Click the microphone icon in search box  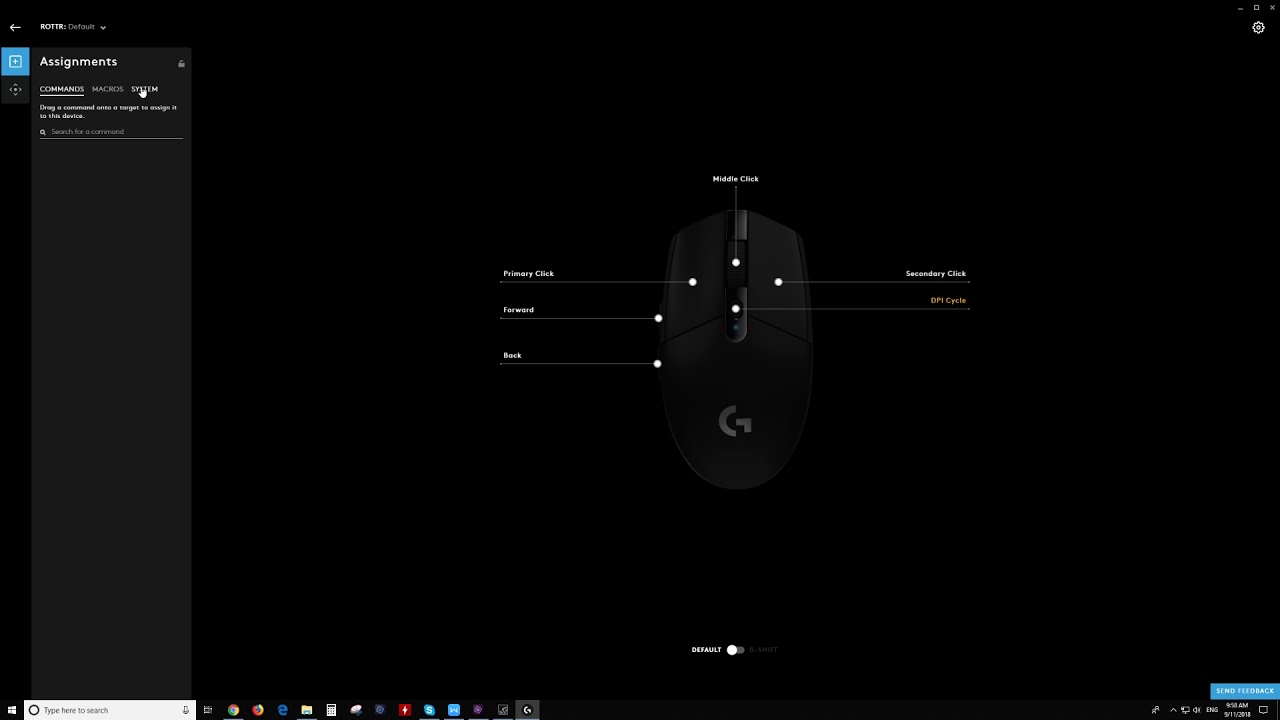(x=185, y=710)
